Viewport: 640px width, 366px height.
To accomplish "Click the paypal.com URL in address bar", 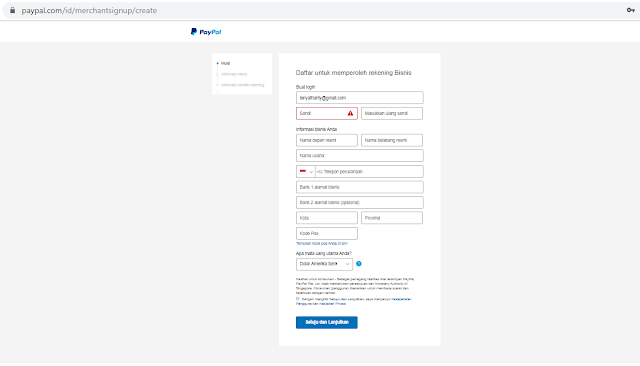I will [89, 10].
